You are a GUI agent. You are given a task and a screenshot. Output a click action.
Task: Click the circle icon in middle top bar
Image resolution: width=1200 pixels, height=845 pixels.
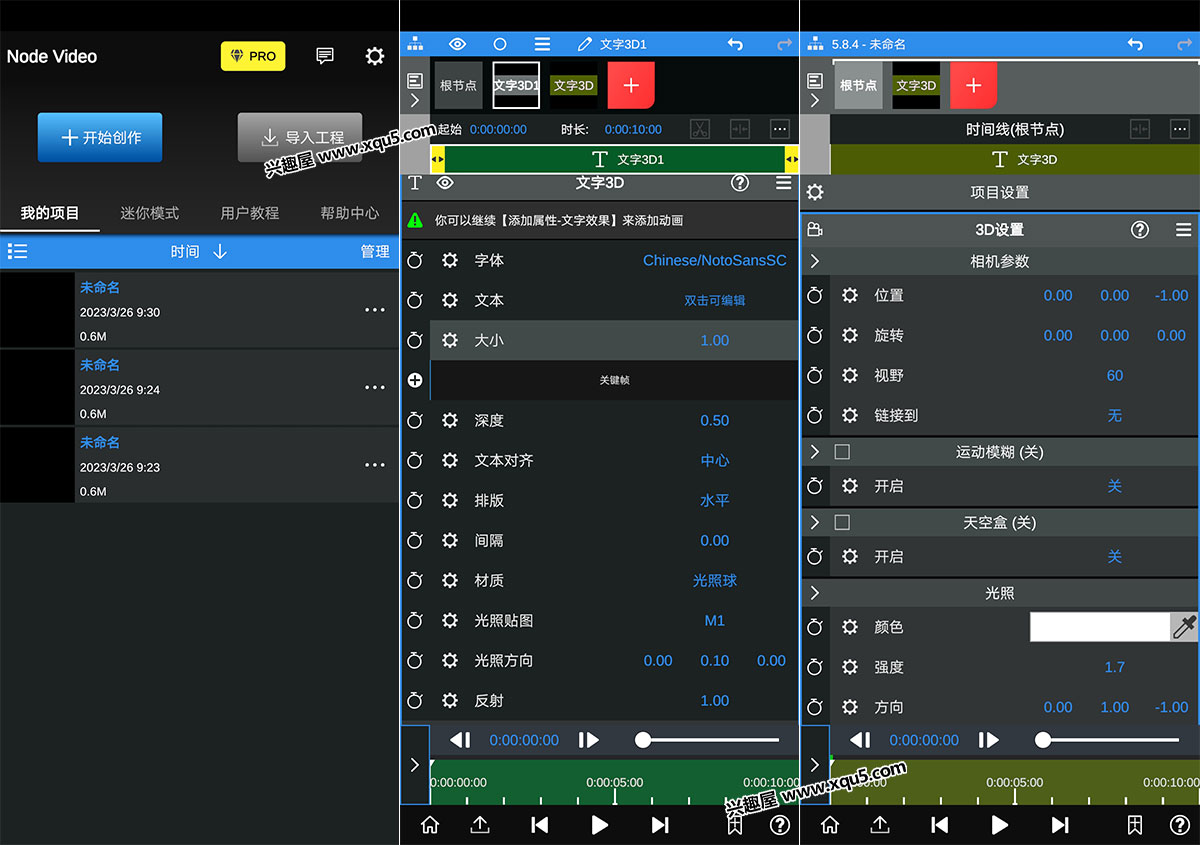coord(500,44)
